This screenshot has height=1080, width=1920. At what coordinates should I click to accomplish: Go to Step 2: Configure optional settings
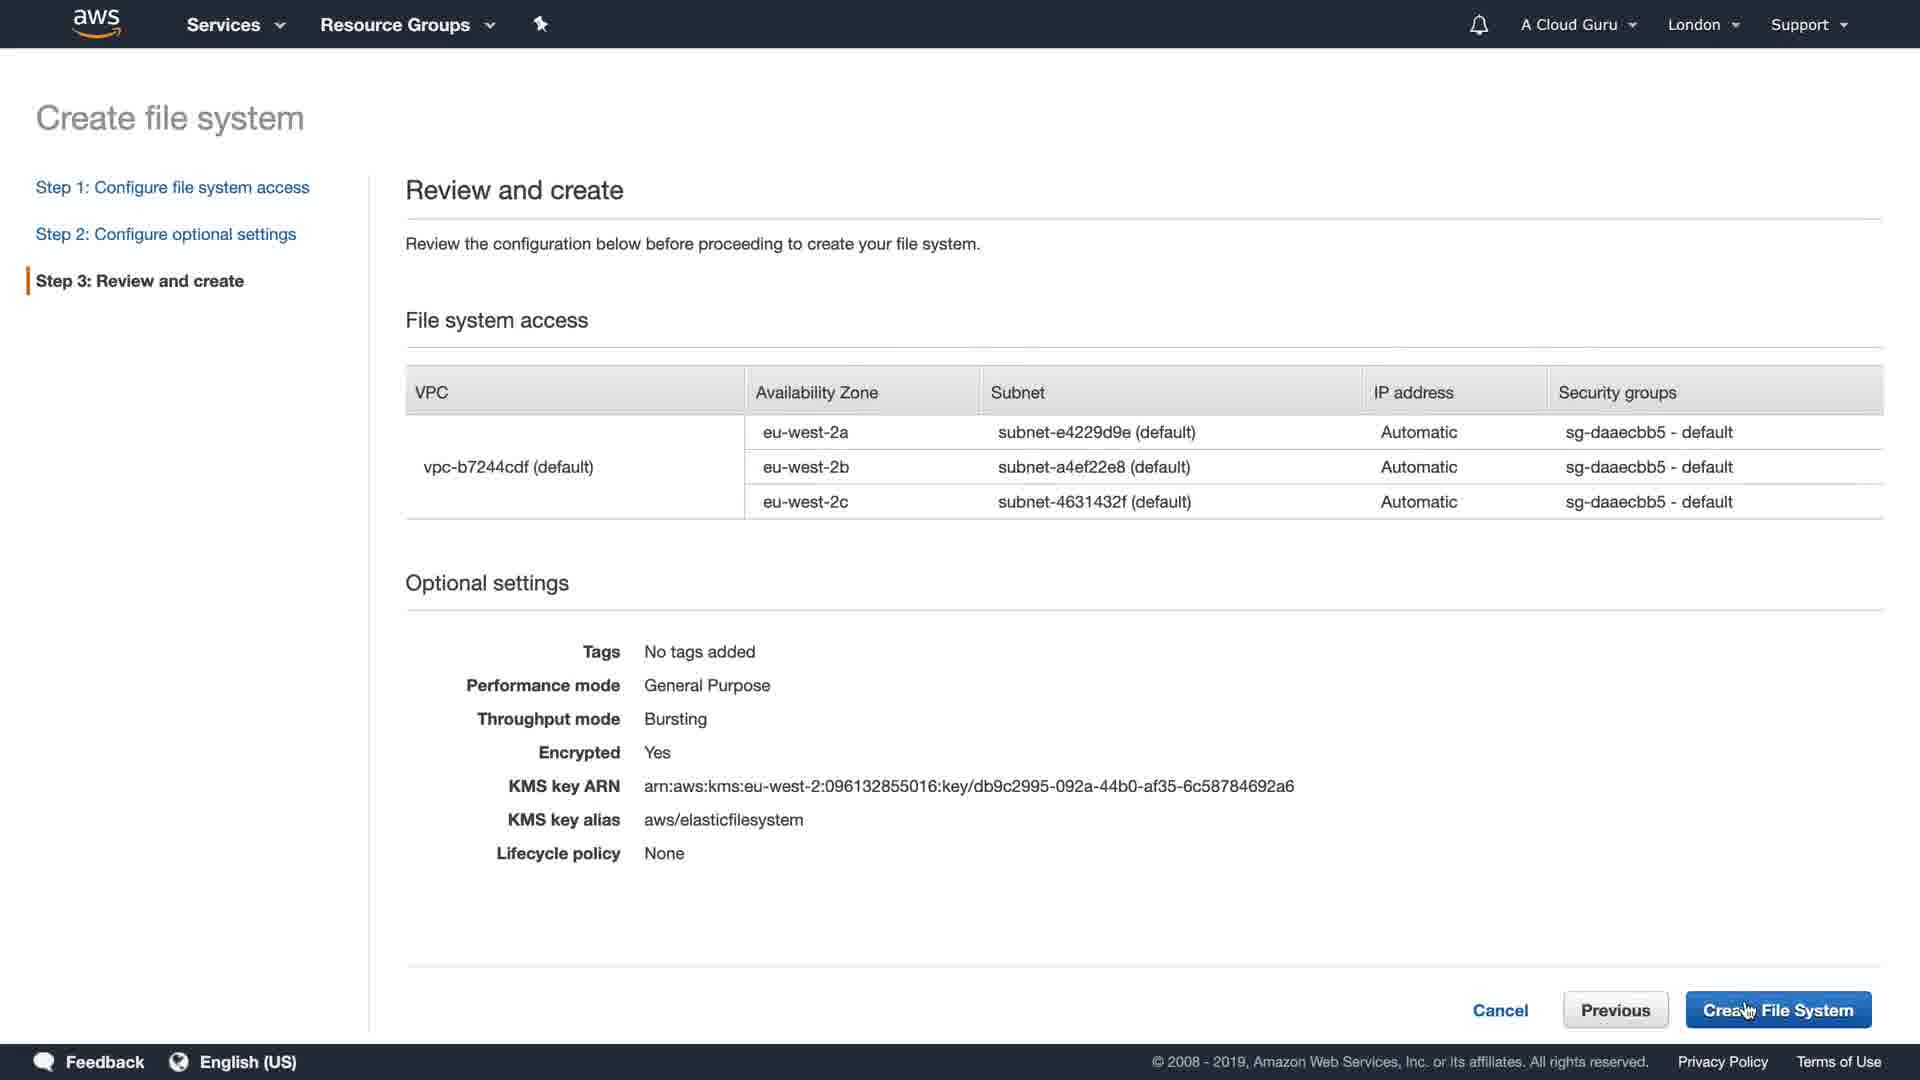(166, 234)
